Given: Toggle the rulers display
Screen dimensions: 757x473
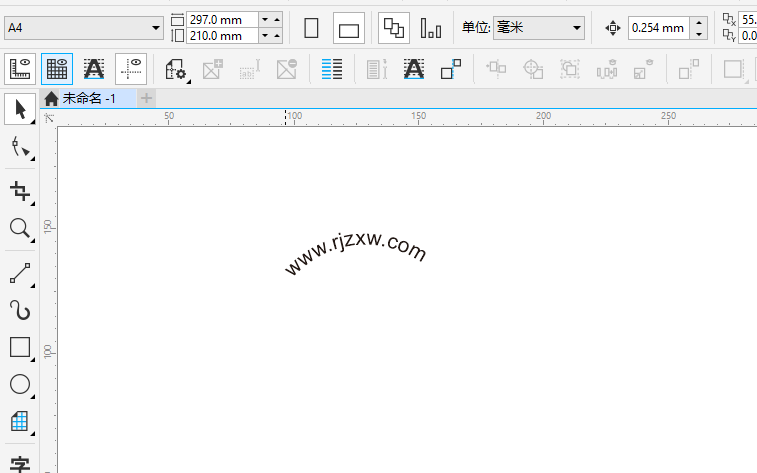Looking at the screenshot, I should (21, 69).
